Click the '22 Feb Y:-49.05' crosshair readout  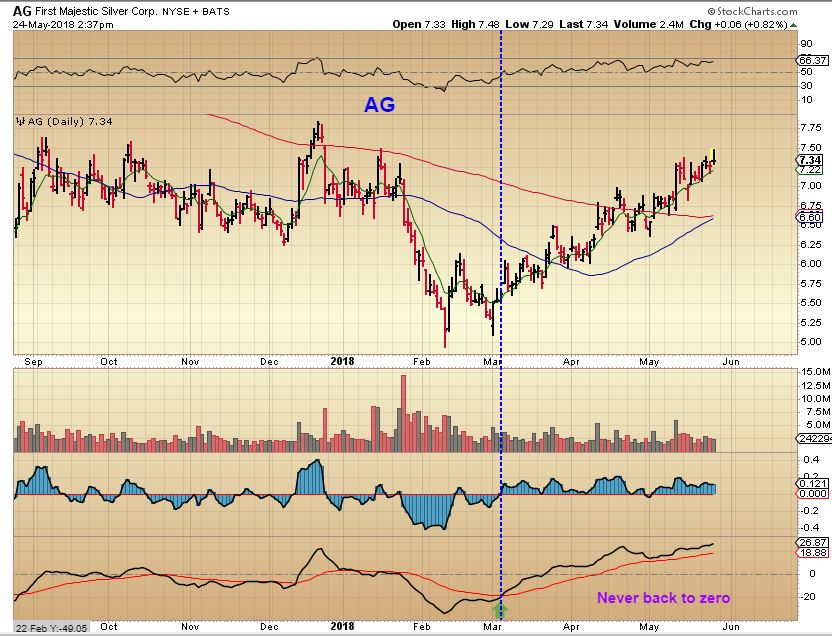51,628
